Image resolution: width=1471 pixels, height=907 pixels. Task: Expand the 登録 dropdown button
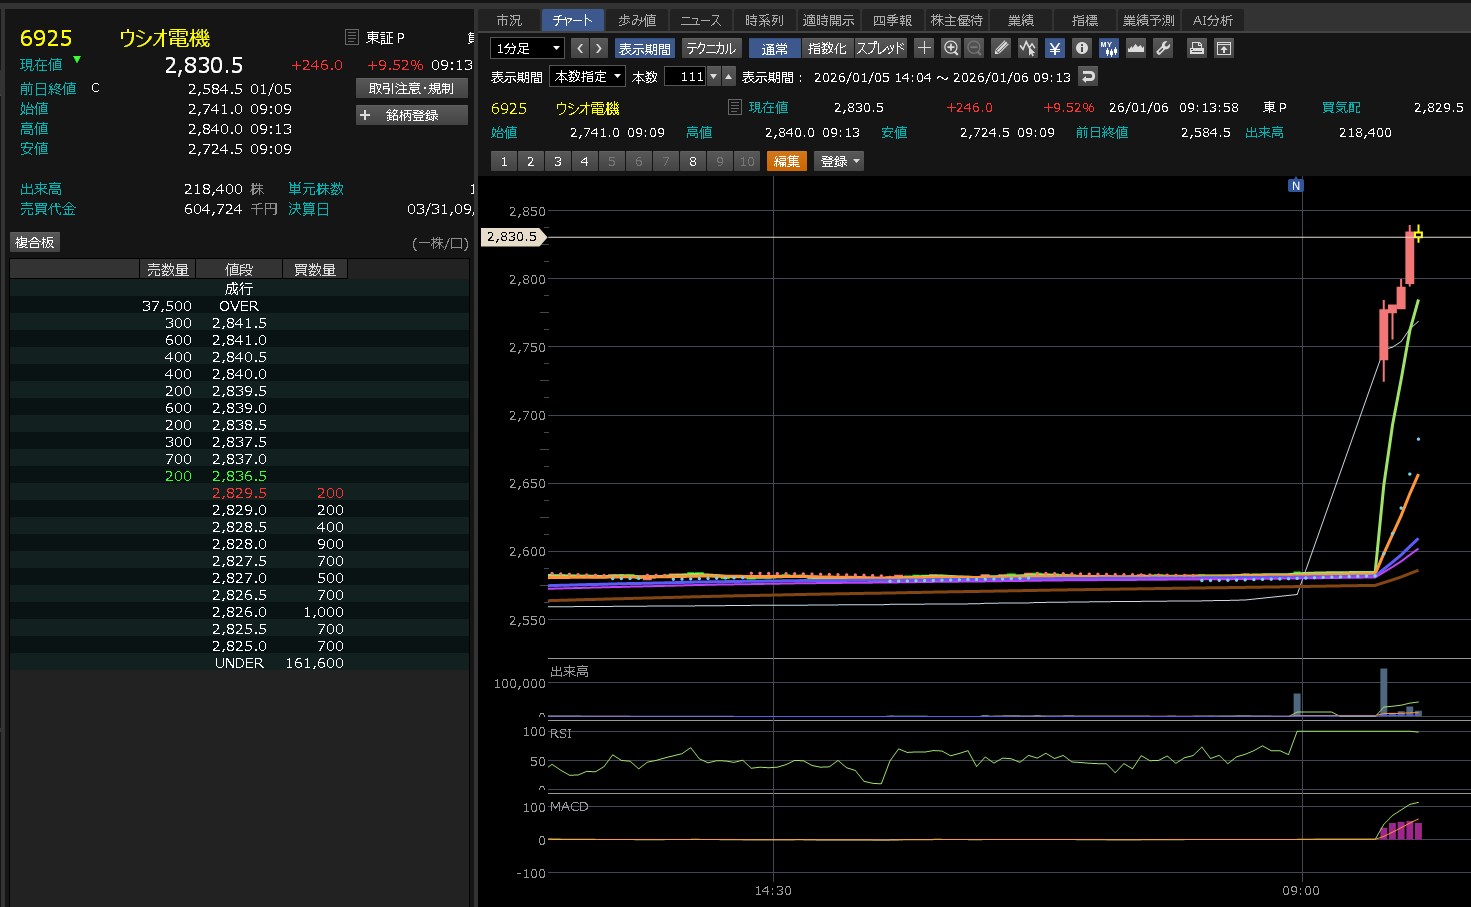[839, 161]
